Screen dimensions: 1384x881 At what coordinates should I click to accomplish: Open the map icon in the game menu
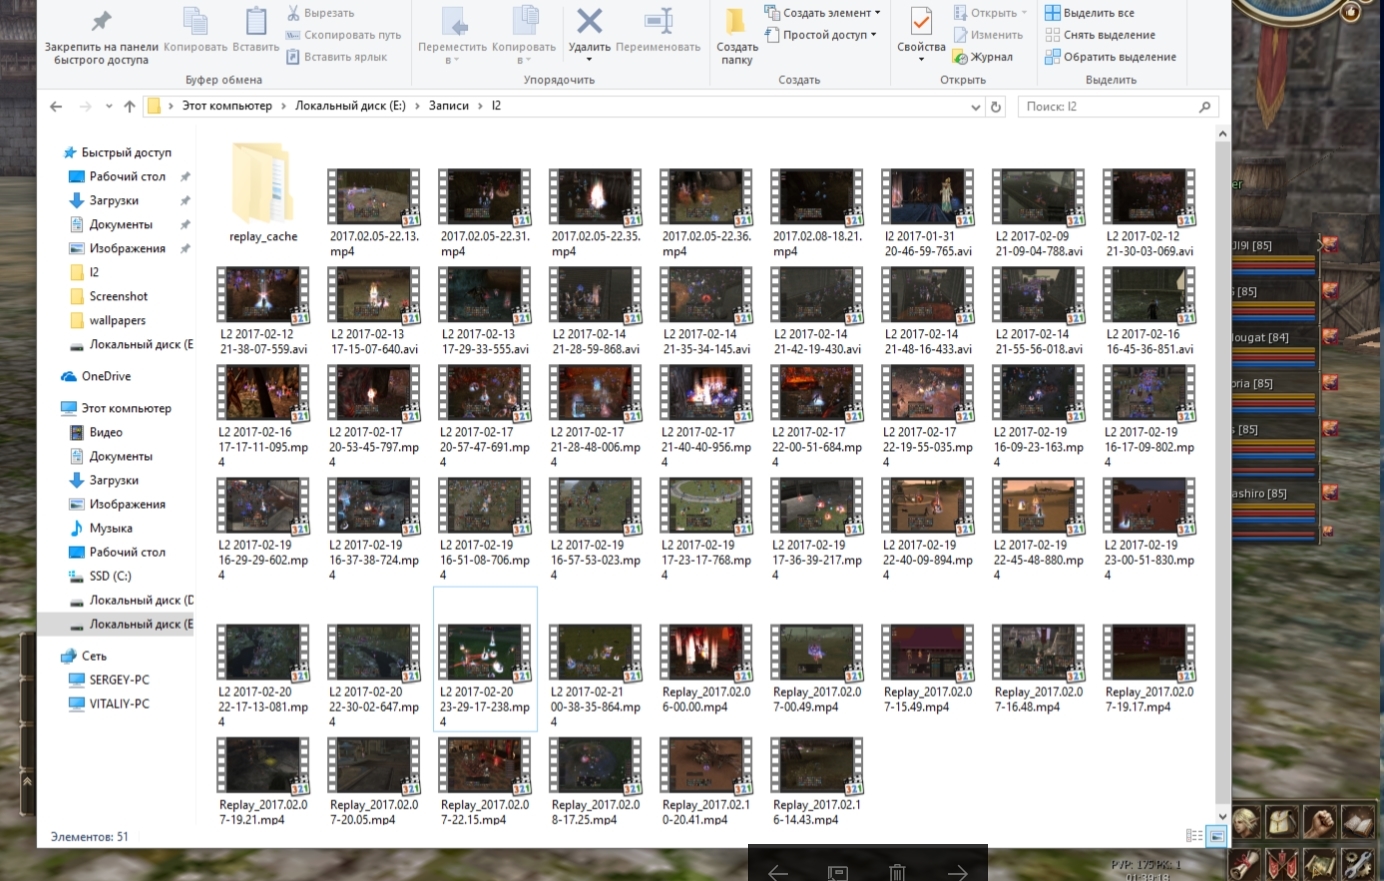[1320, 863]
